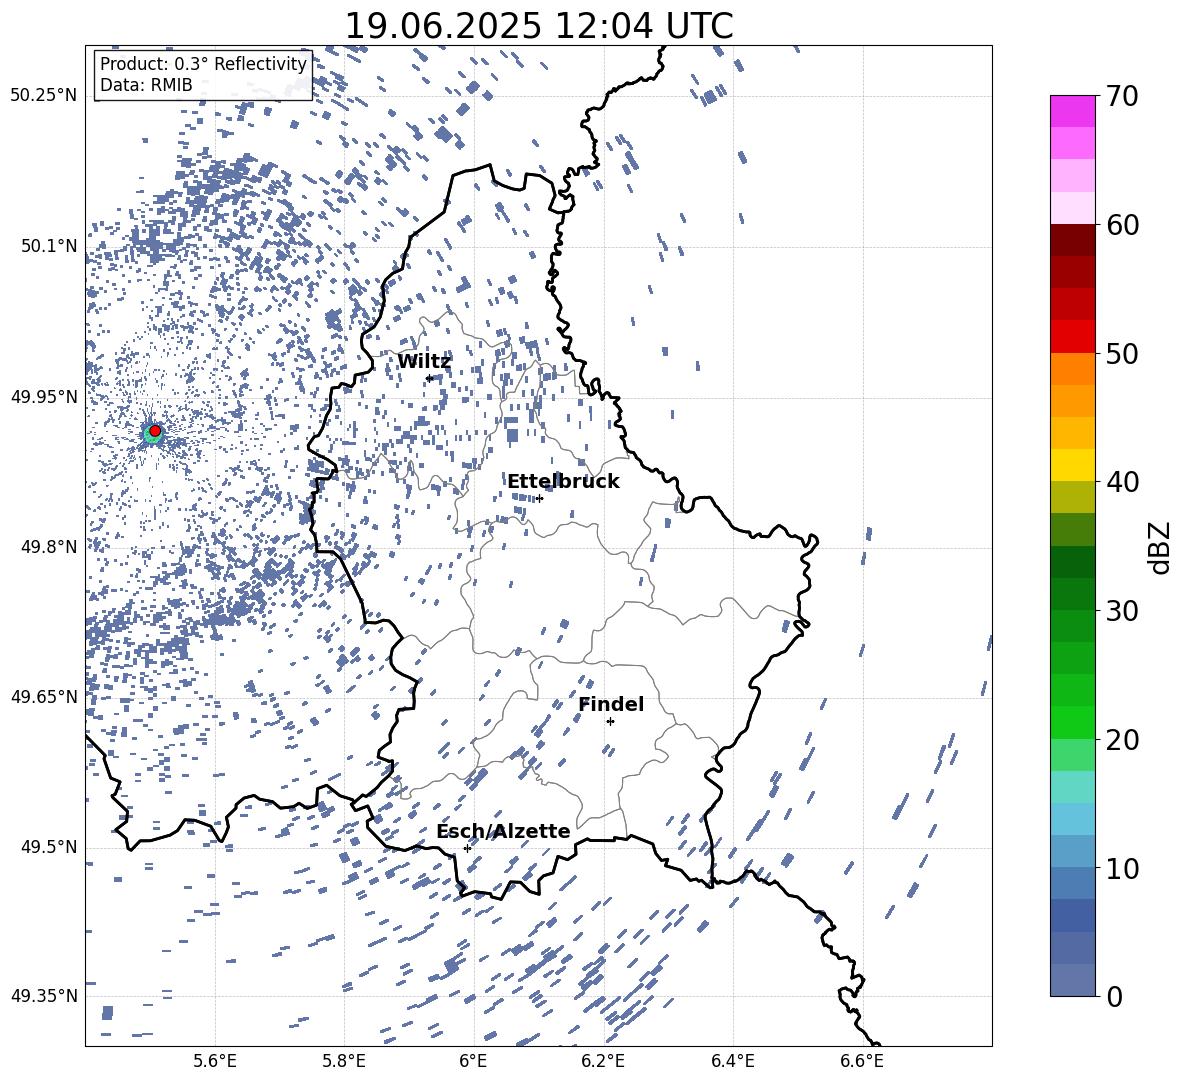
Task: Click colorbar tick label 70
Action: [1122, 96]
